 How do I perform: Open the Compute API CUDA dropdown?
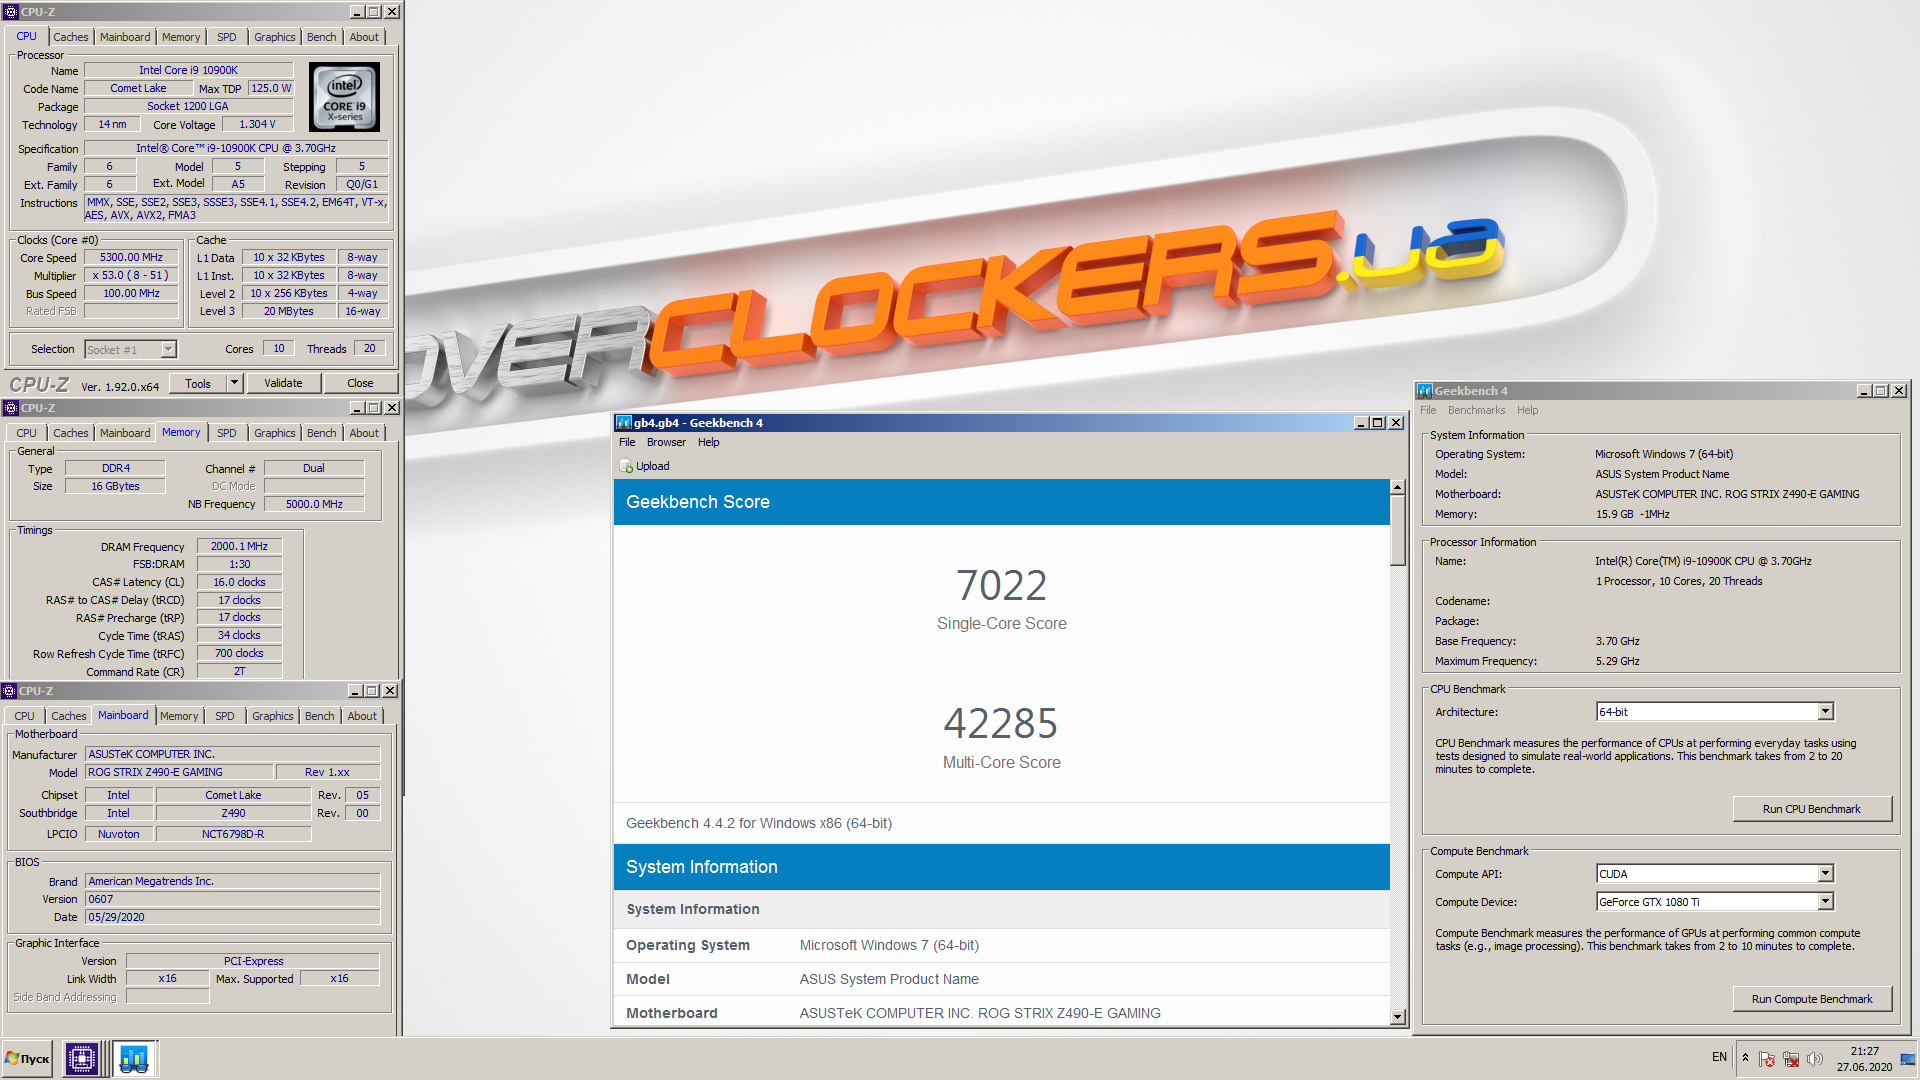(x=1825, y=874)
